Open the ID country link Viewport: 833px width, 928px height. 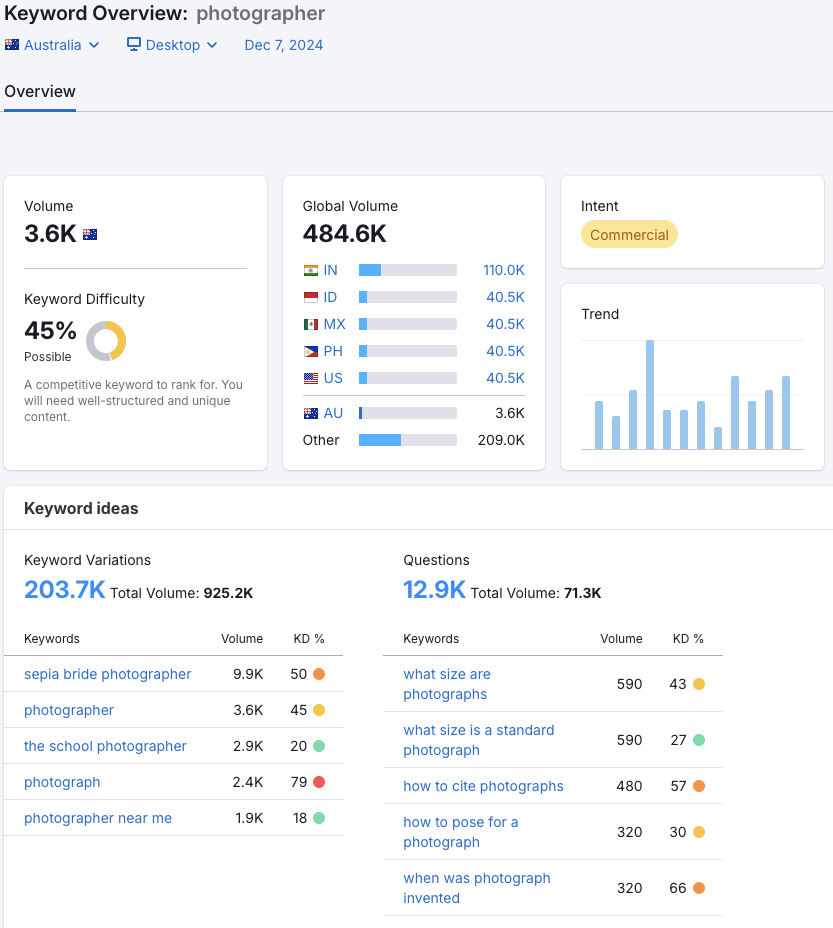coord(330,297)
